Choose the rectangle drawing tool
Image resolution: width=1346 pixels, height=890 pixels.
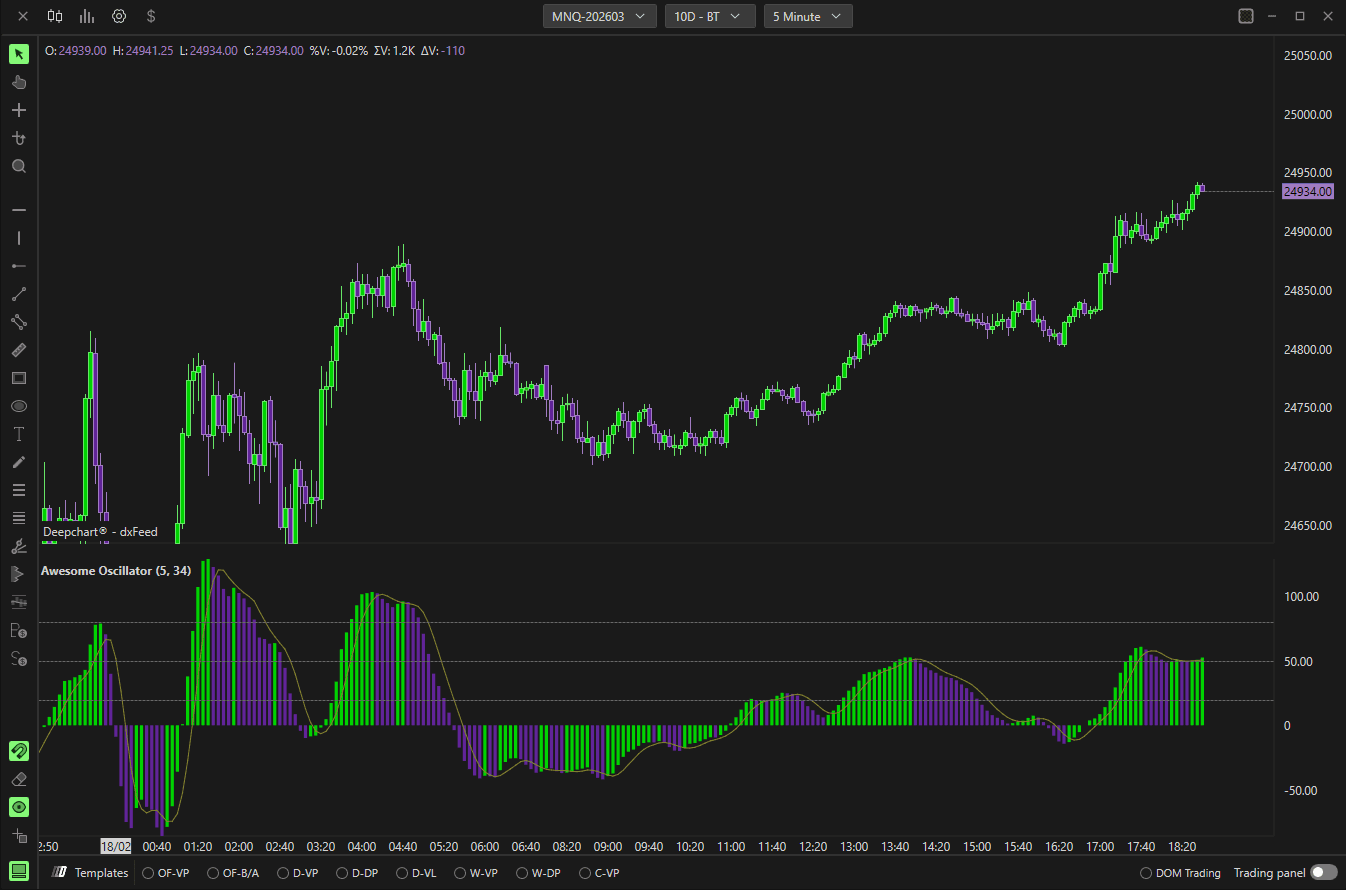(x=19, y=378)
